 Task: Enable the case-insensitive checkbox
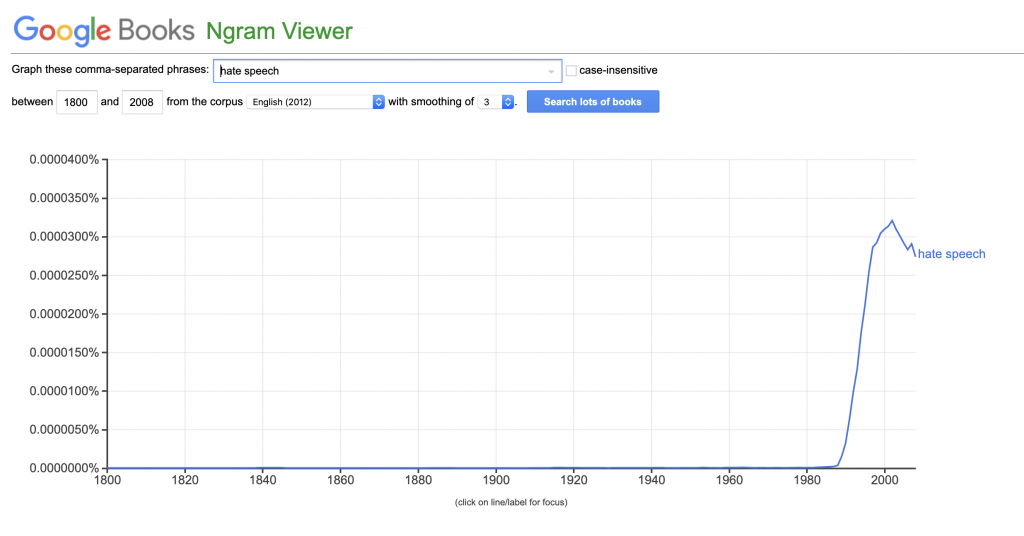coord(572,71)
